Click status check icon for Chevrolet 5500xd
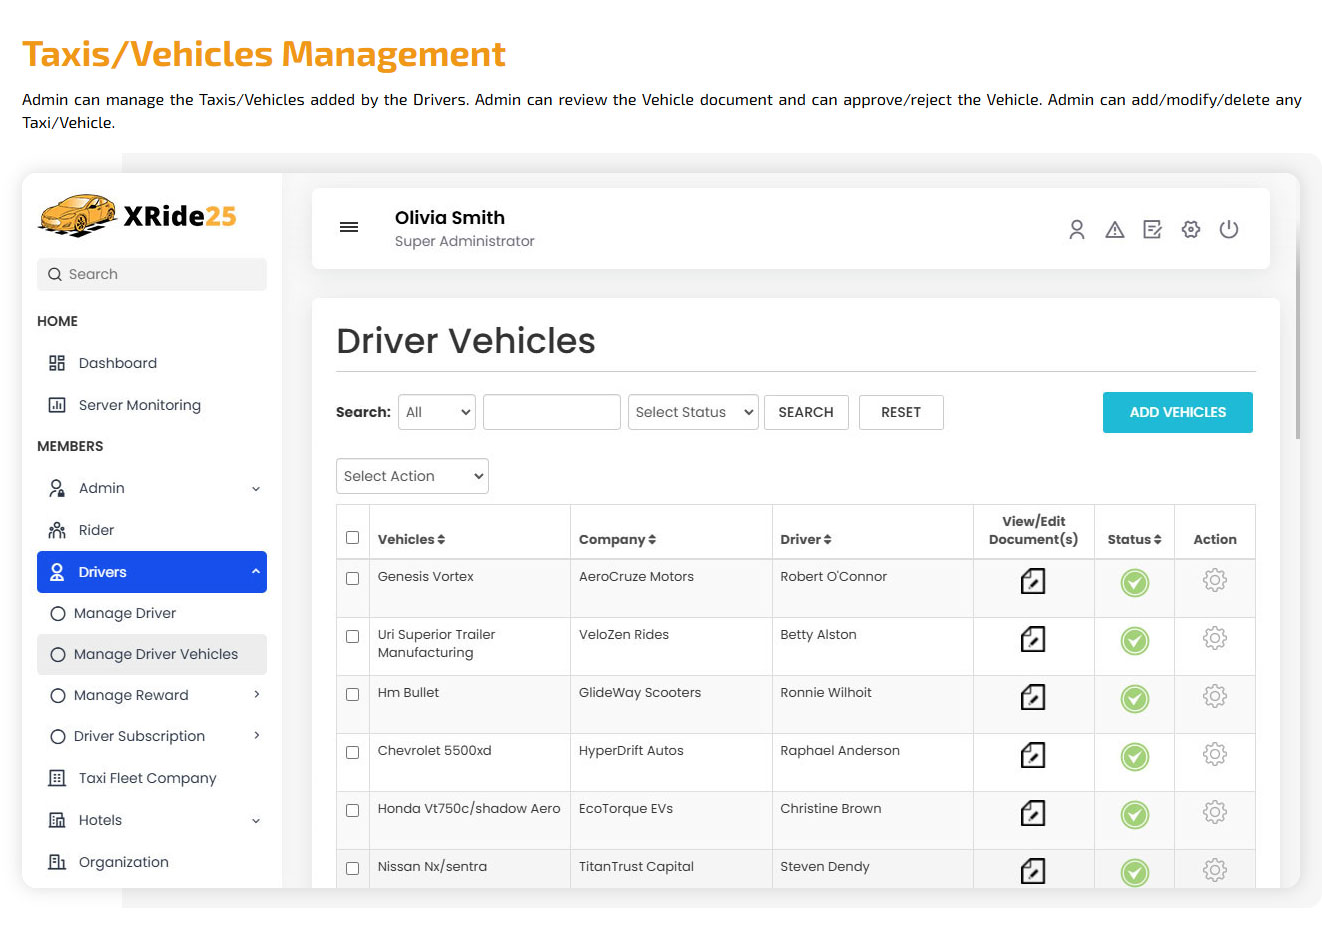Viewport: 1322px width, 948px height. click(1135, 757)
